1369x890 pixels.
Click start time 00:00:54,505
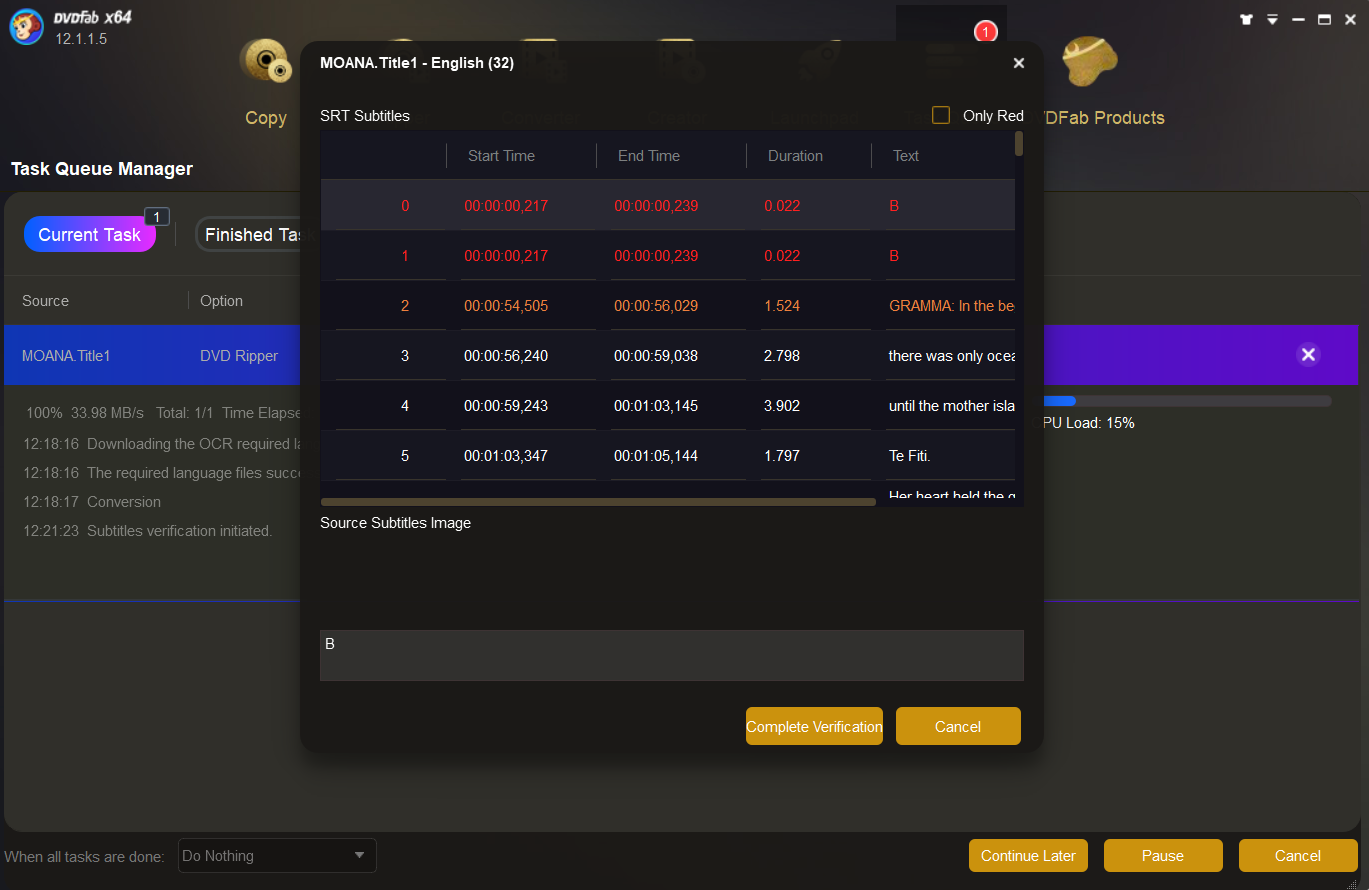[506, 306]
